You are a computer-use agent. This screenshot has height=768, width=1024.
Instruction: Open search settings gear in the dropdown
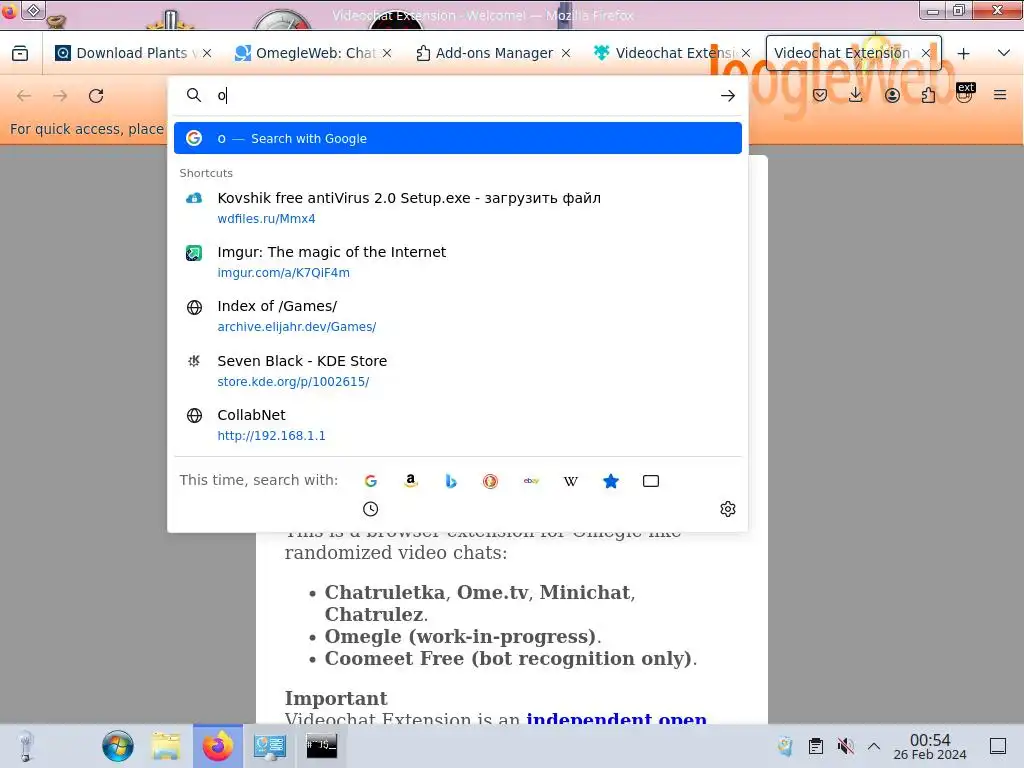pos(728,509)
